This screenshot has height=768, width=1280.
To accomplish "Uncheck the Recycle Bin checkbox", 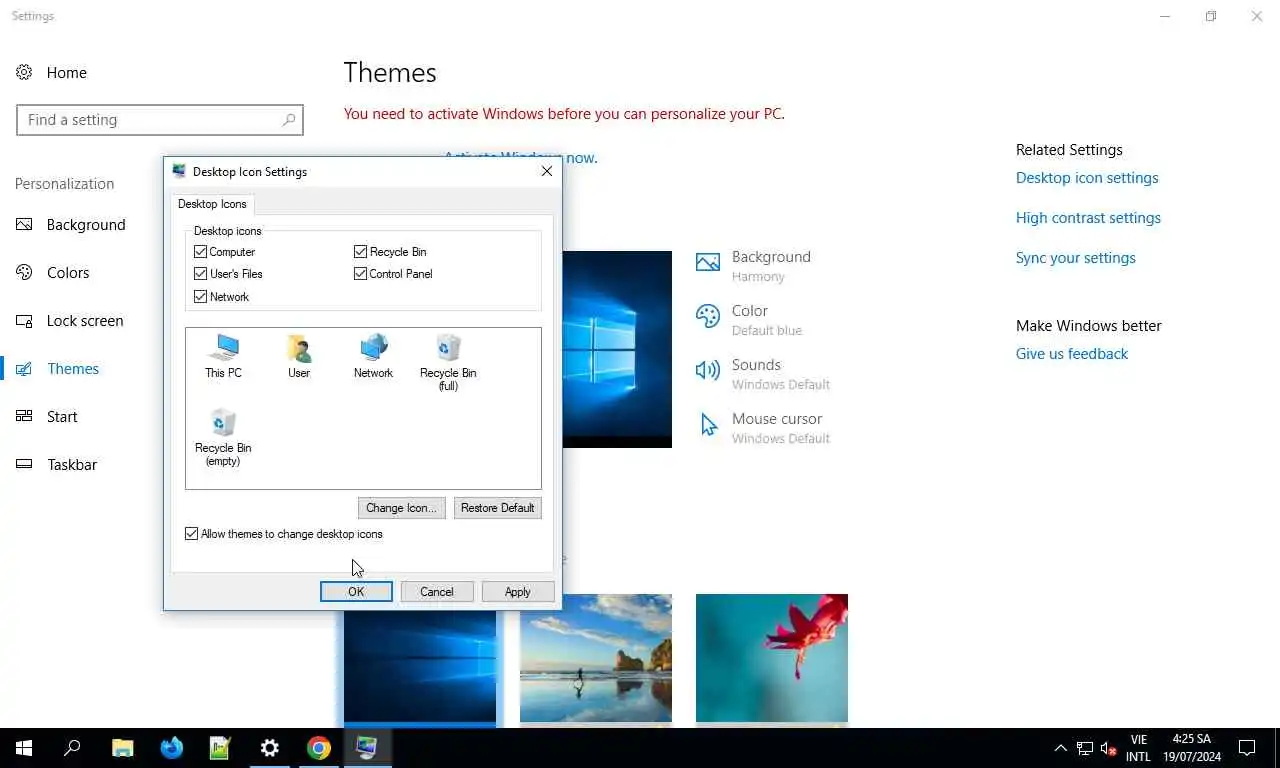I will pyautogui.click(x=360, y=252).
